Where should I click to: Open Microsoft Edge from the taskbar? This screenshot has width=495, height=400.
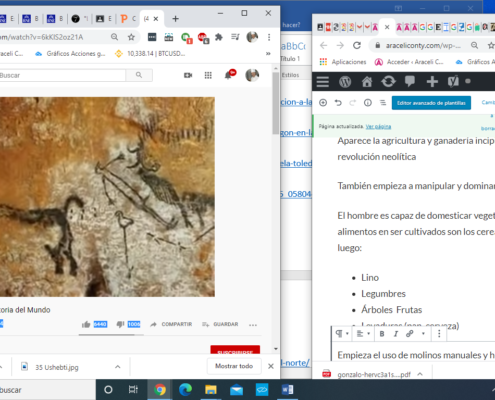[185, 390]
